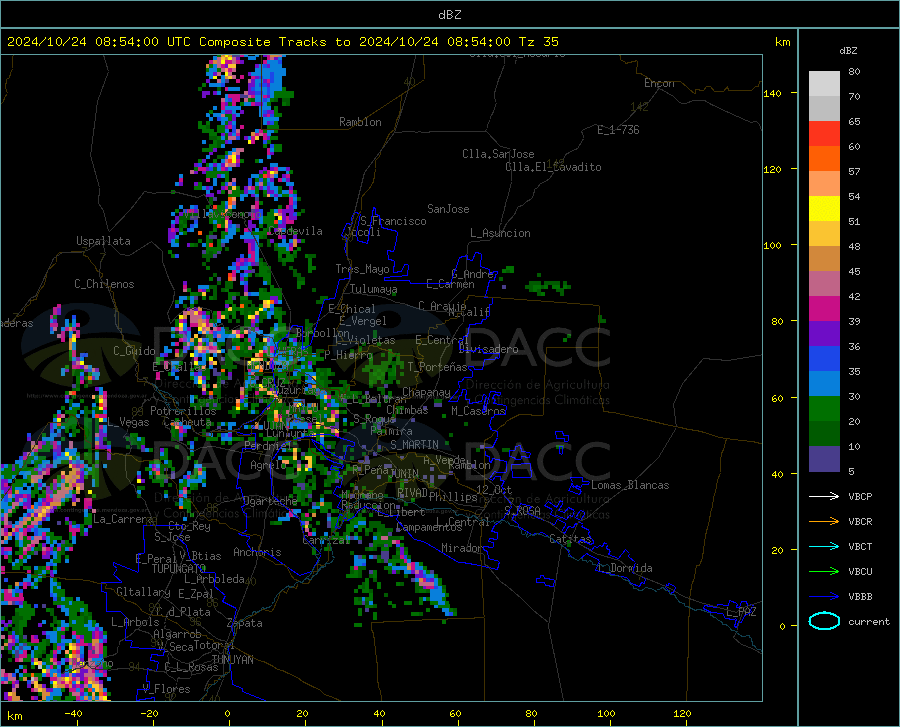Select the Potrerillos map label
Viewport: 900px width, 727px height.
pos(183,411)
